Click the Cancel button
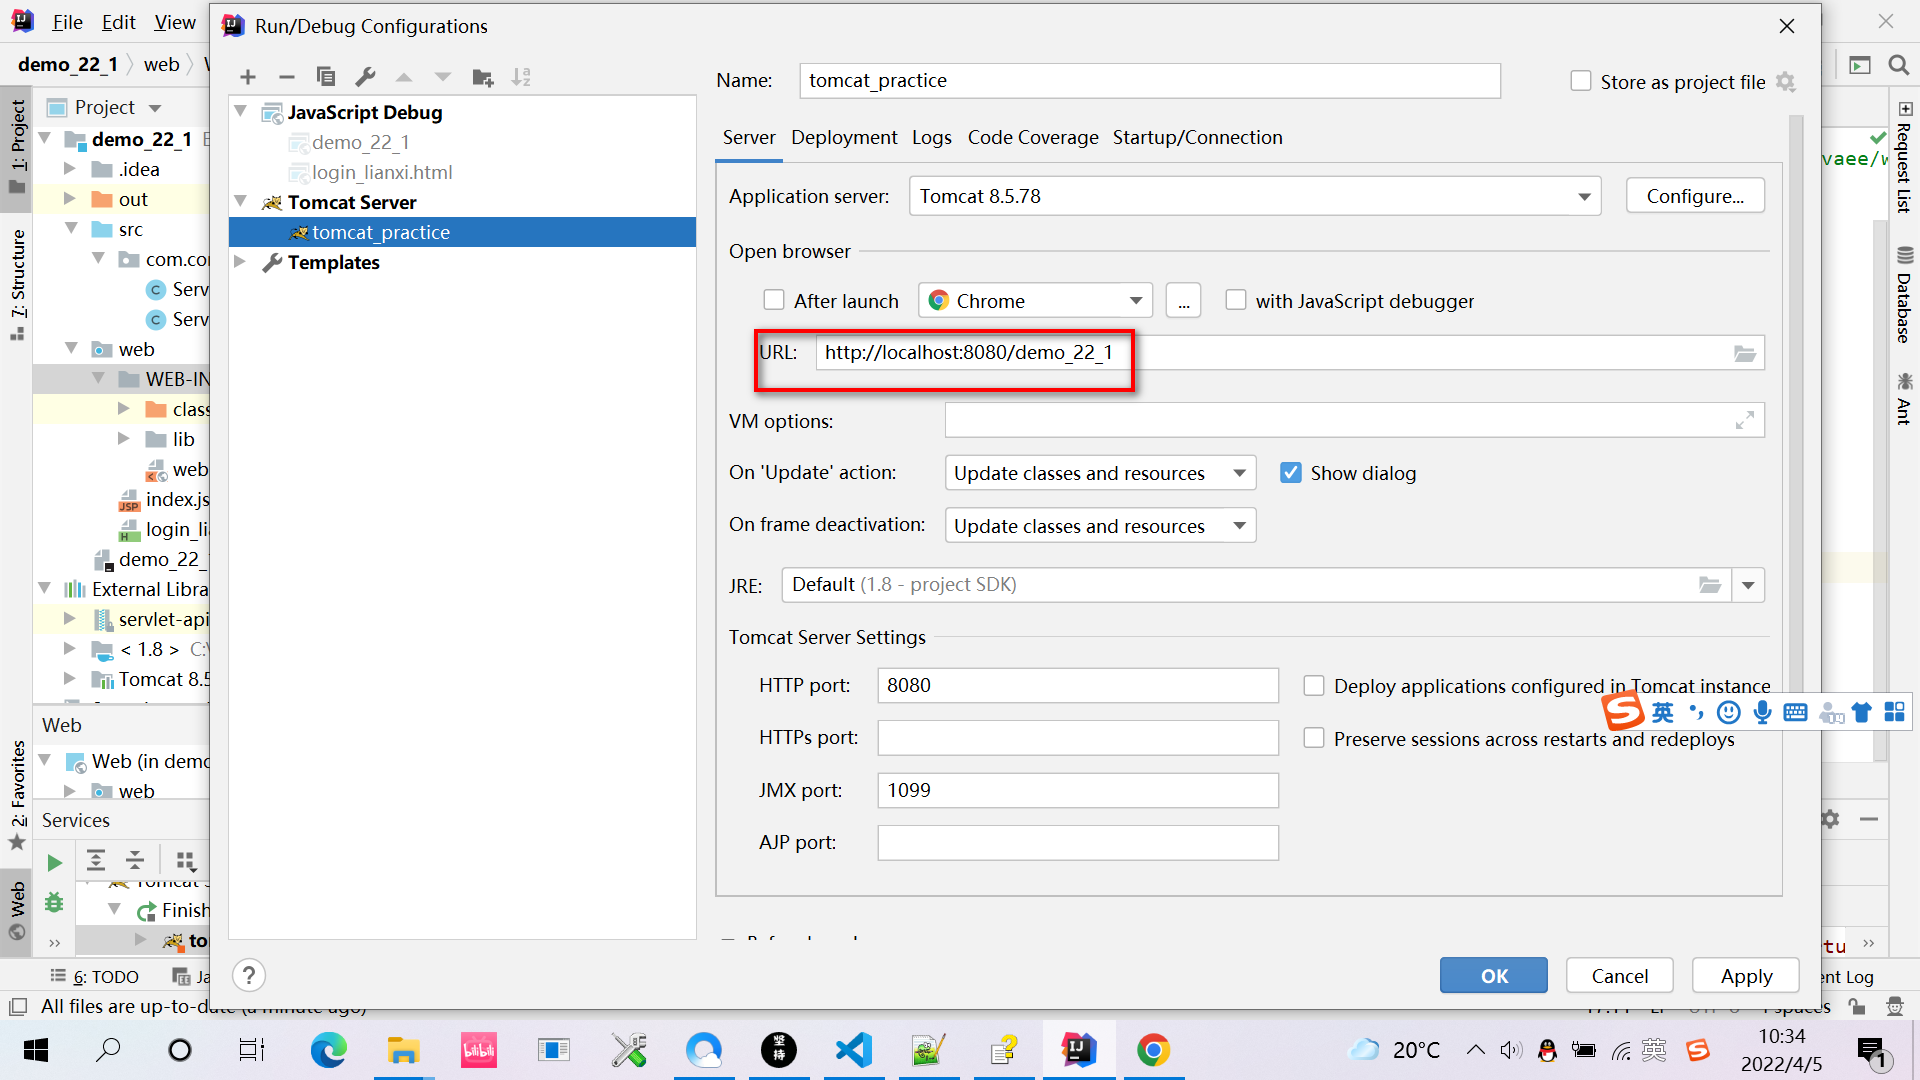Image resolution: width=1920 pixels, height=1080 pixels. click(x=1619, y=975)
